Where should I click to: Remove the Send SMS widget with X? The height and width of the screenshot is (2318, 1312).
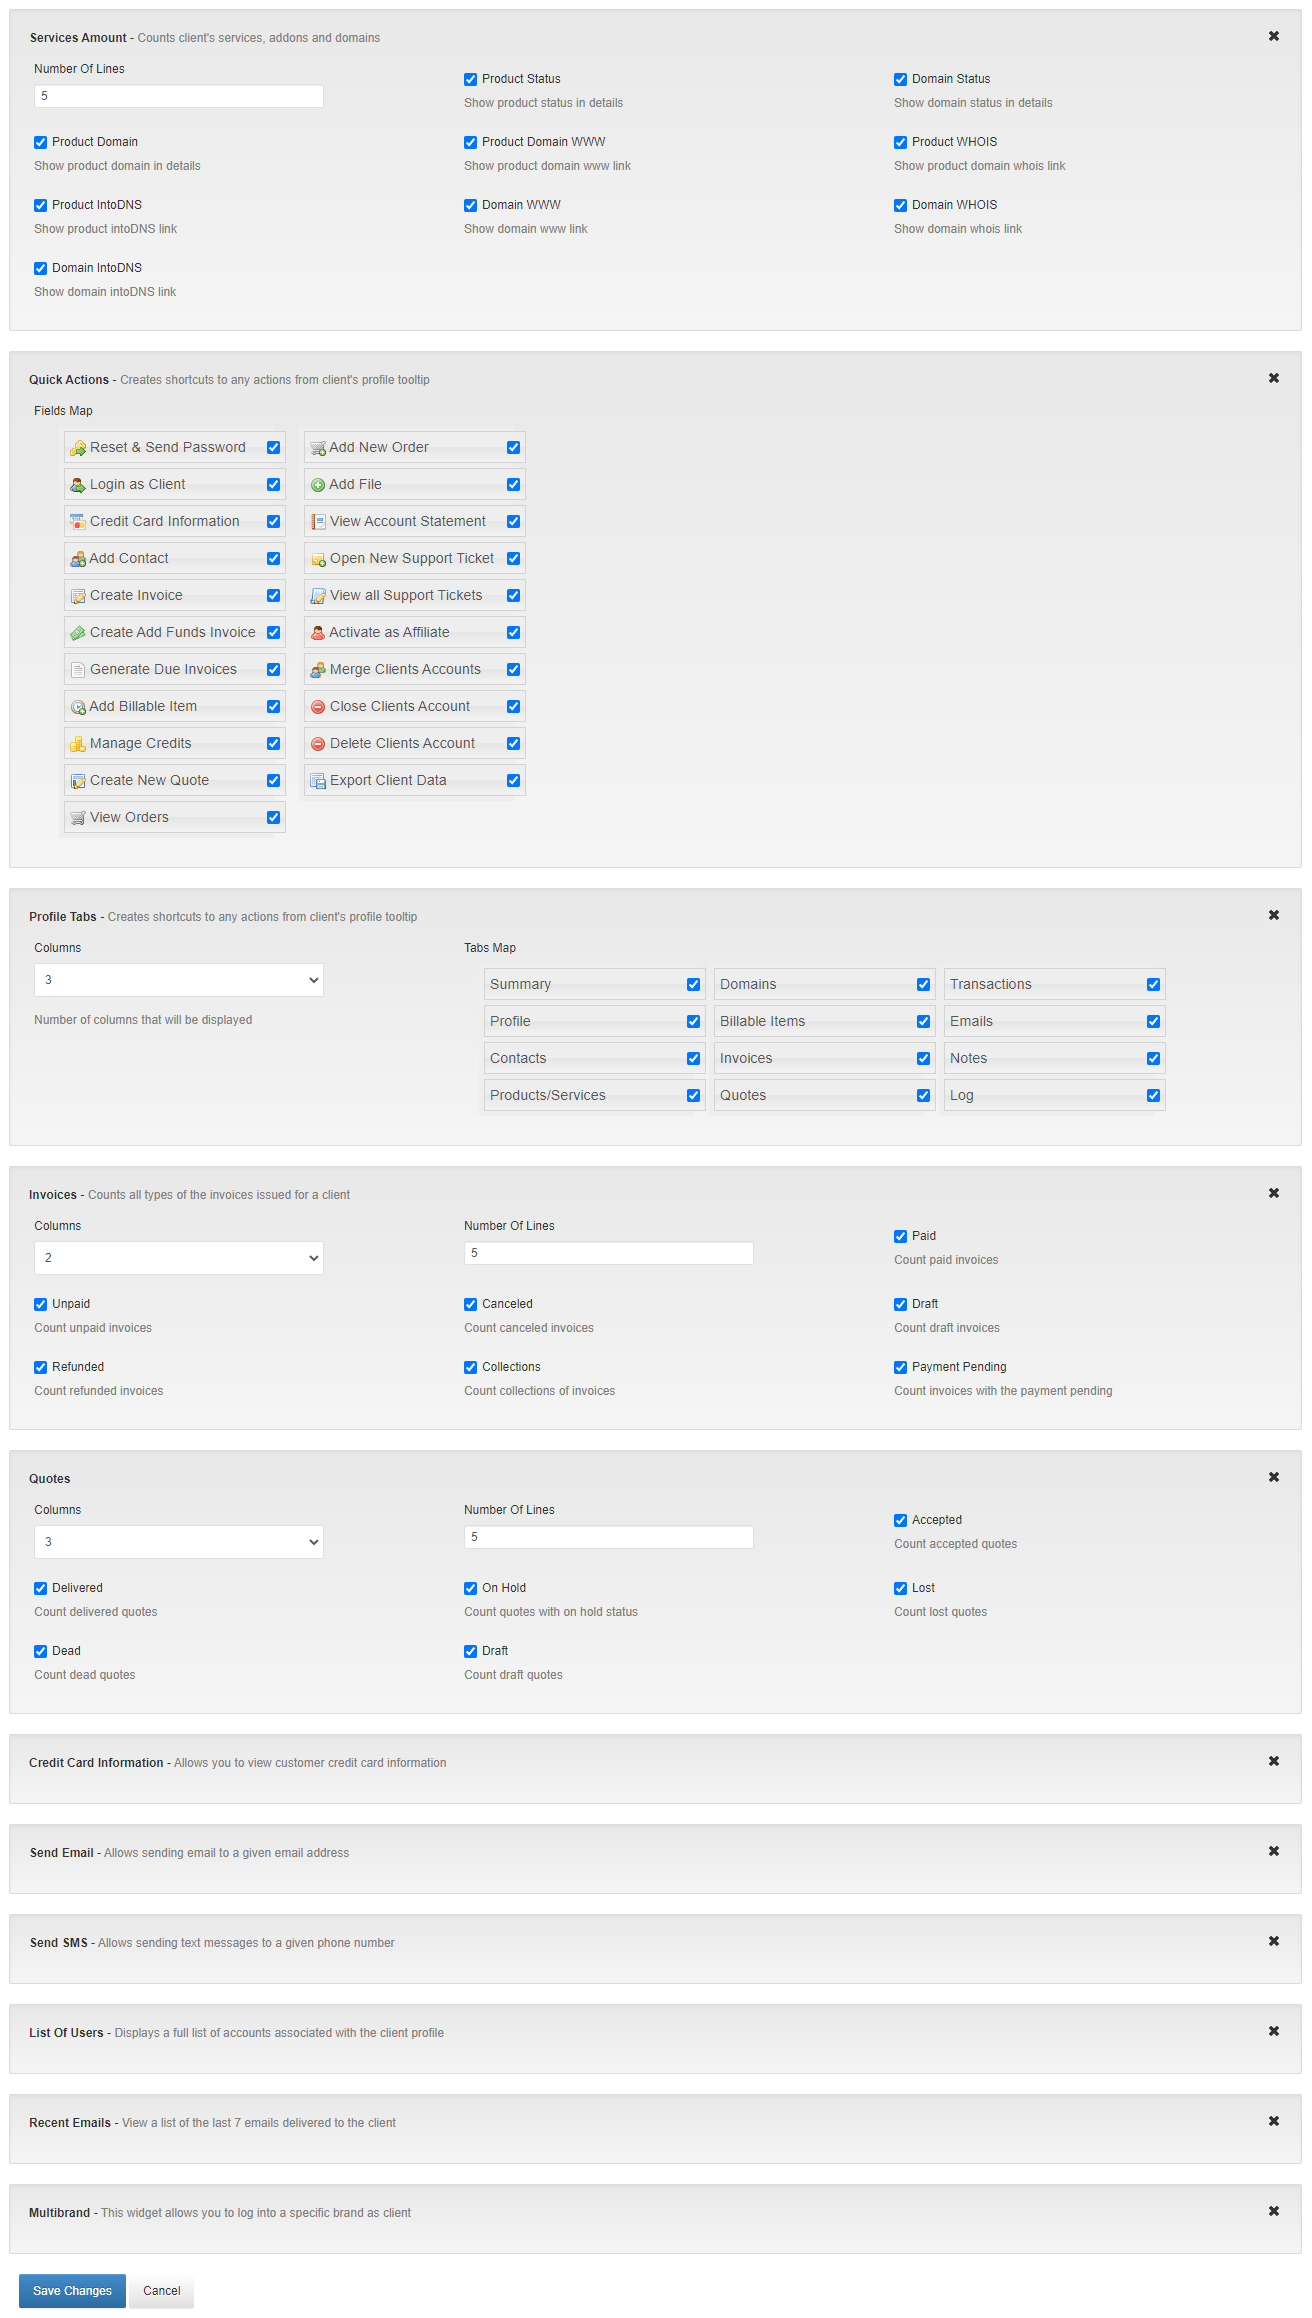click(x=1273, y=1941)
